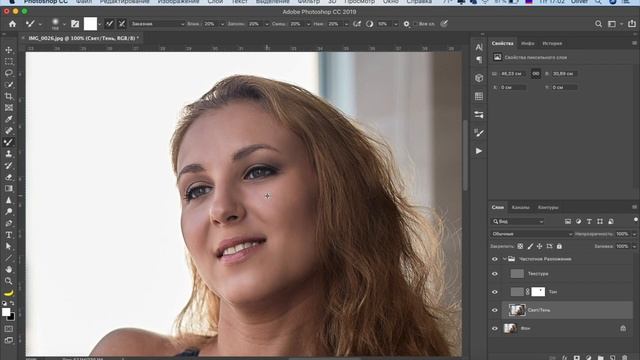This screenshot has height=360, width=640.
Task: Click the search icon in the options bar
Action: pyautogui.click(x=598, y=24)
